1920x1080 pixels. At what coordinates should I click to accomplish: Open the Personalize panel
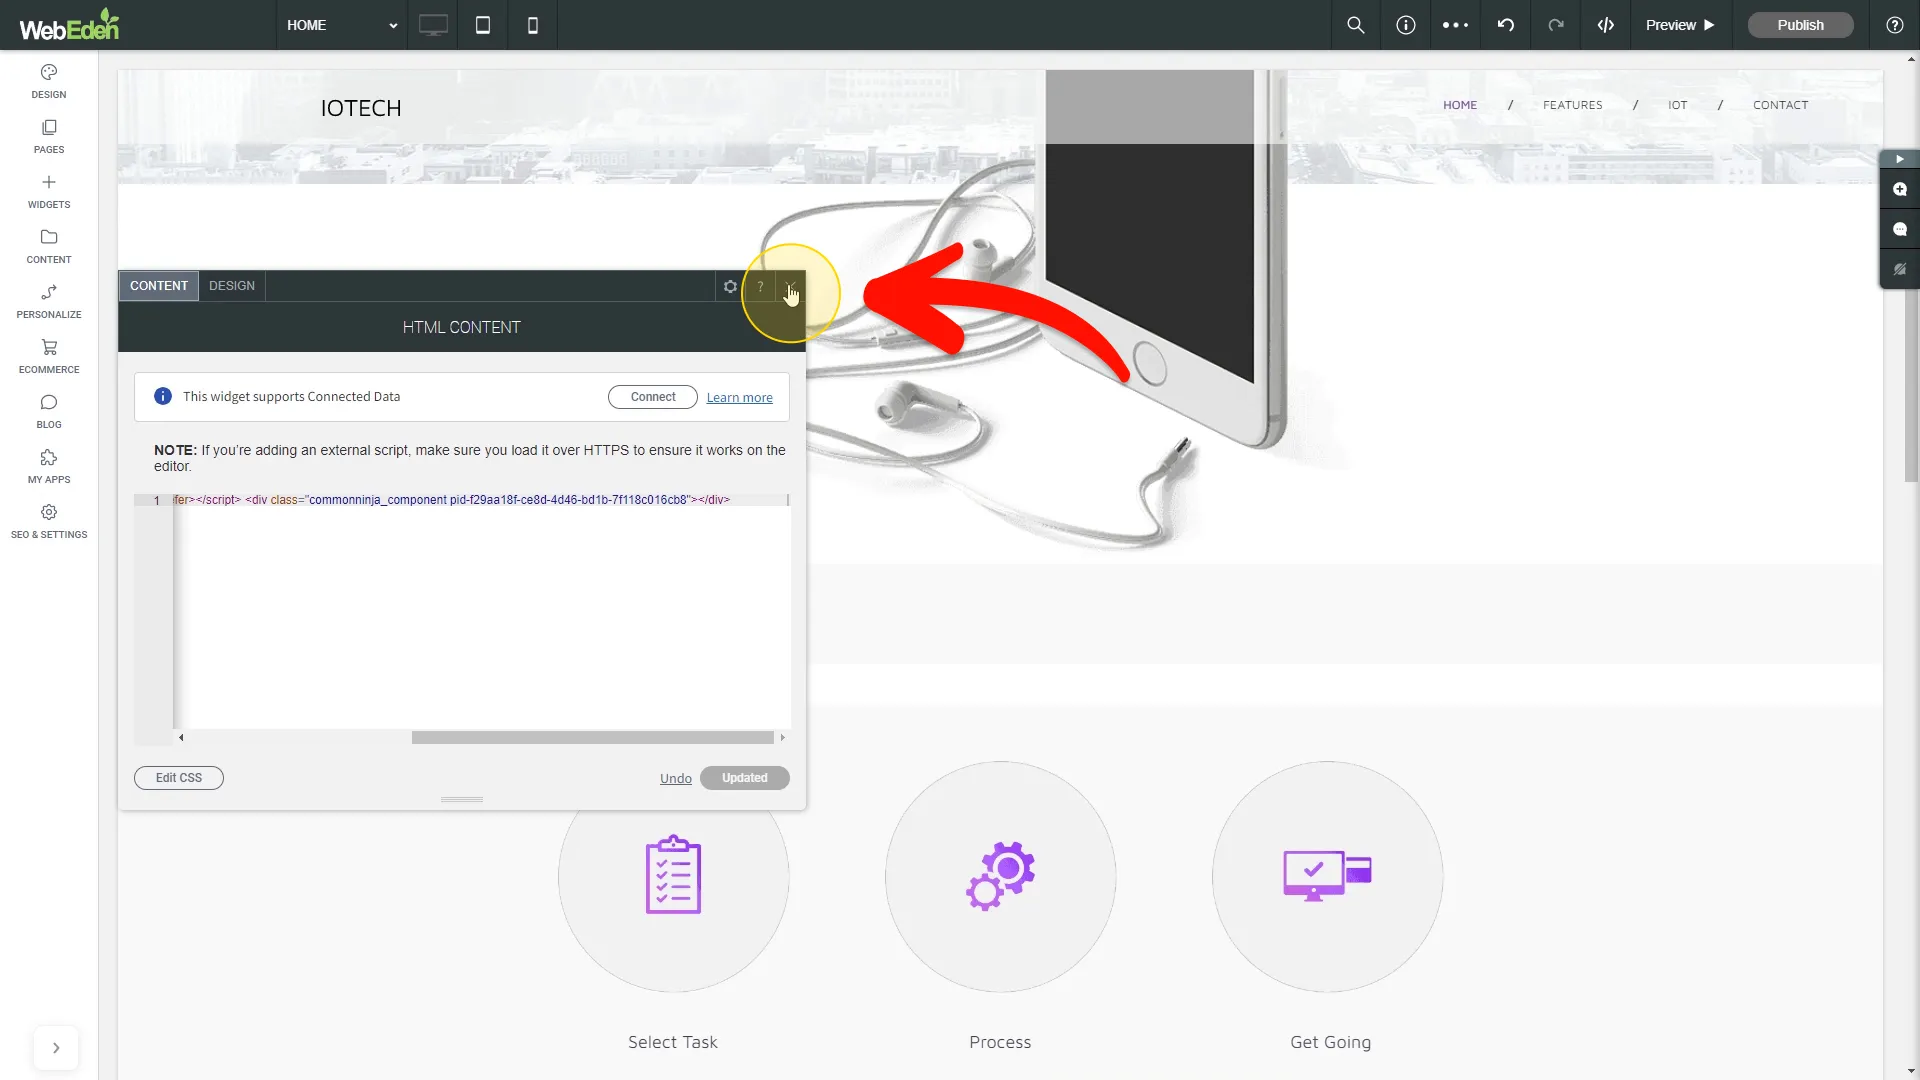point(48,301)
